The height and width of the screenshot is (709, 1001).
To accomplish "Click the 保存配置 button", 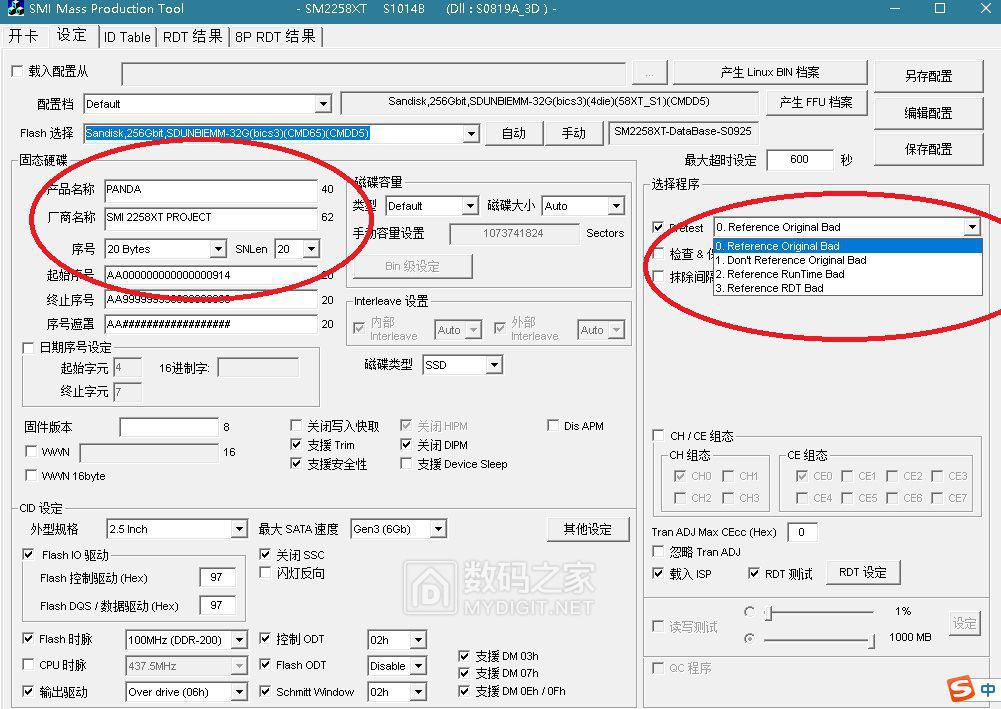I will [x=928, y=150].
